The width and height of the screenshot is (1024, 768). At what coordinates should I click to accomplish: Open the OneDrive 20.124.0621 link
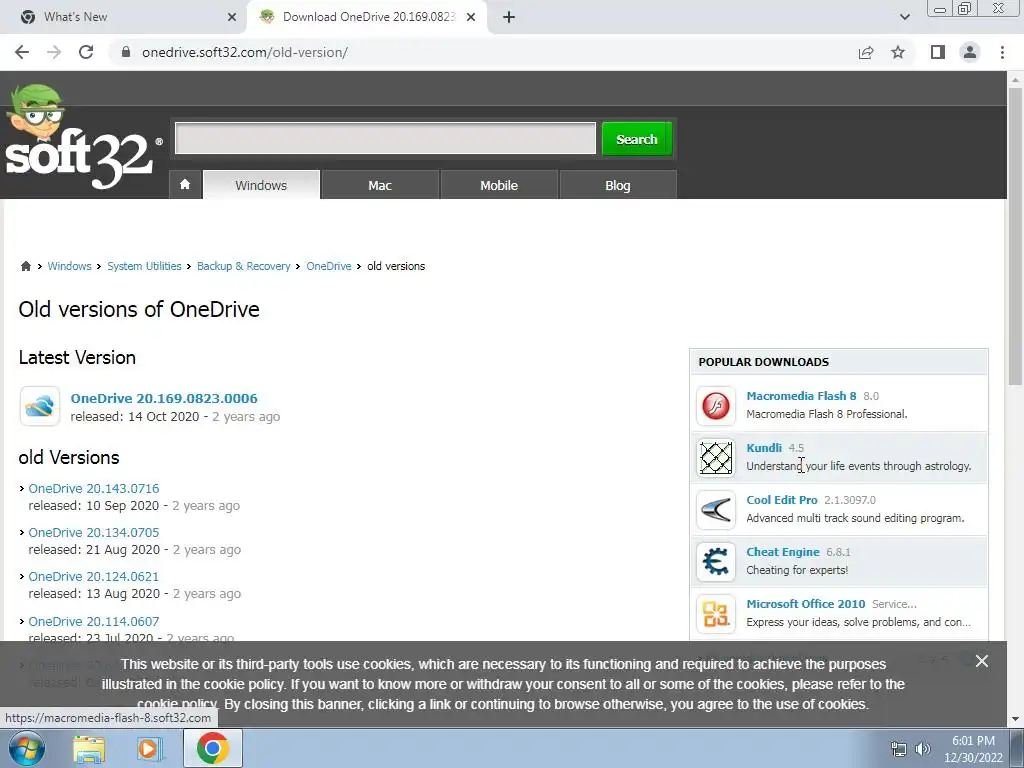[93, 577]
